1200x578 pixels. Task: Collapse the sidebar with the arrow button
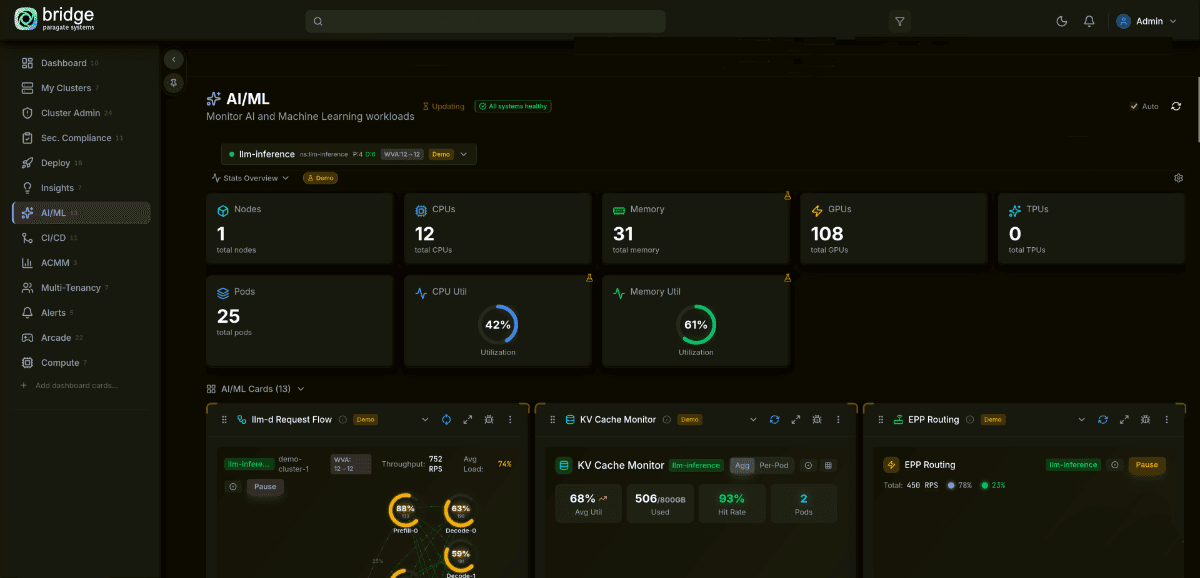tap(174, 59)
